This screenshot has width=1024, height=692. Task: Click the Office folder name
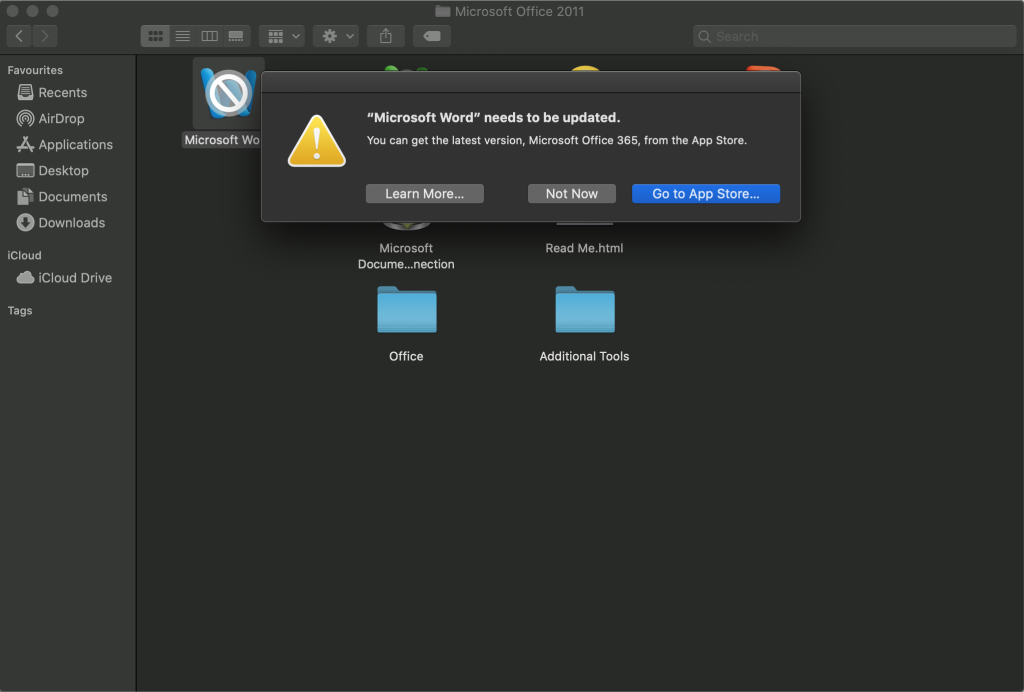pos(406,356)
